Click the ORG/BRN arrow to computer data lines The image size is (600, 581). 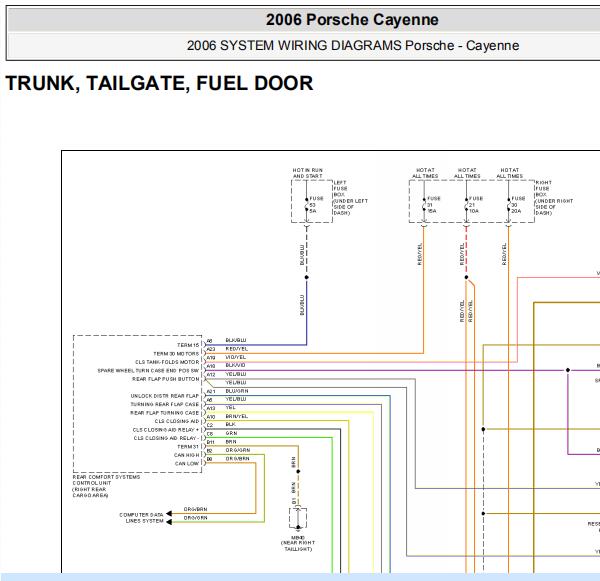[169, 514]
